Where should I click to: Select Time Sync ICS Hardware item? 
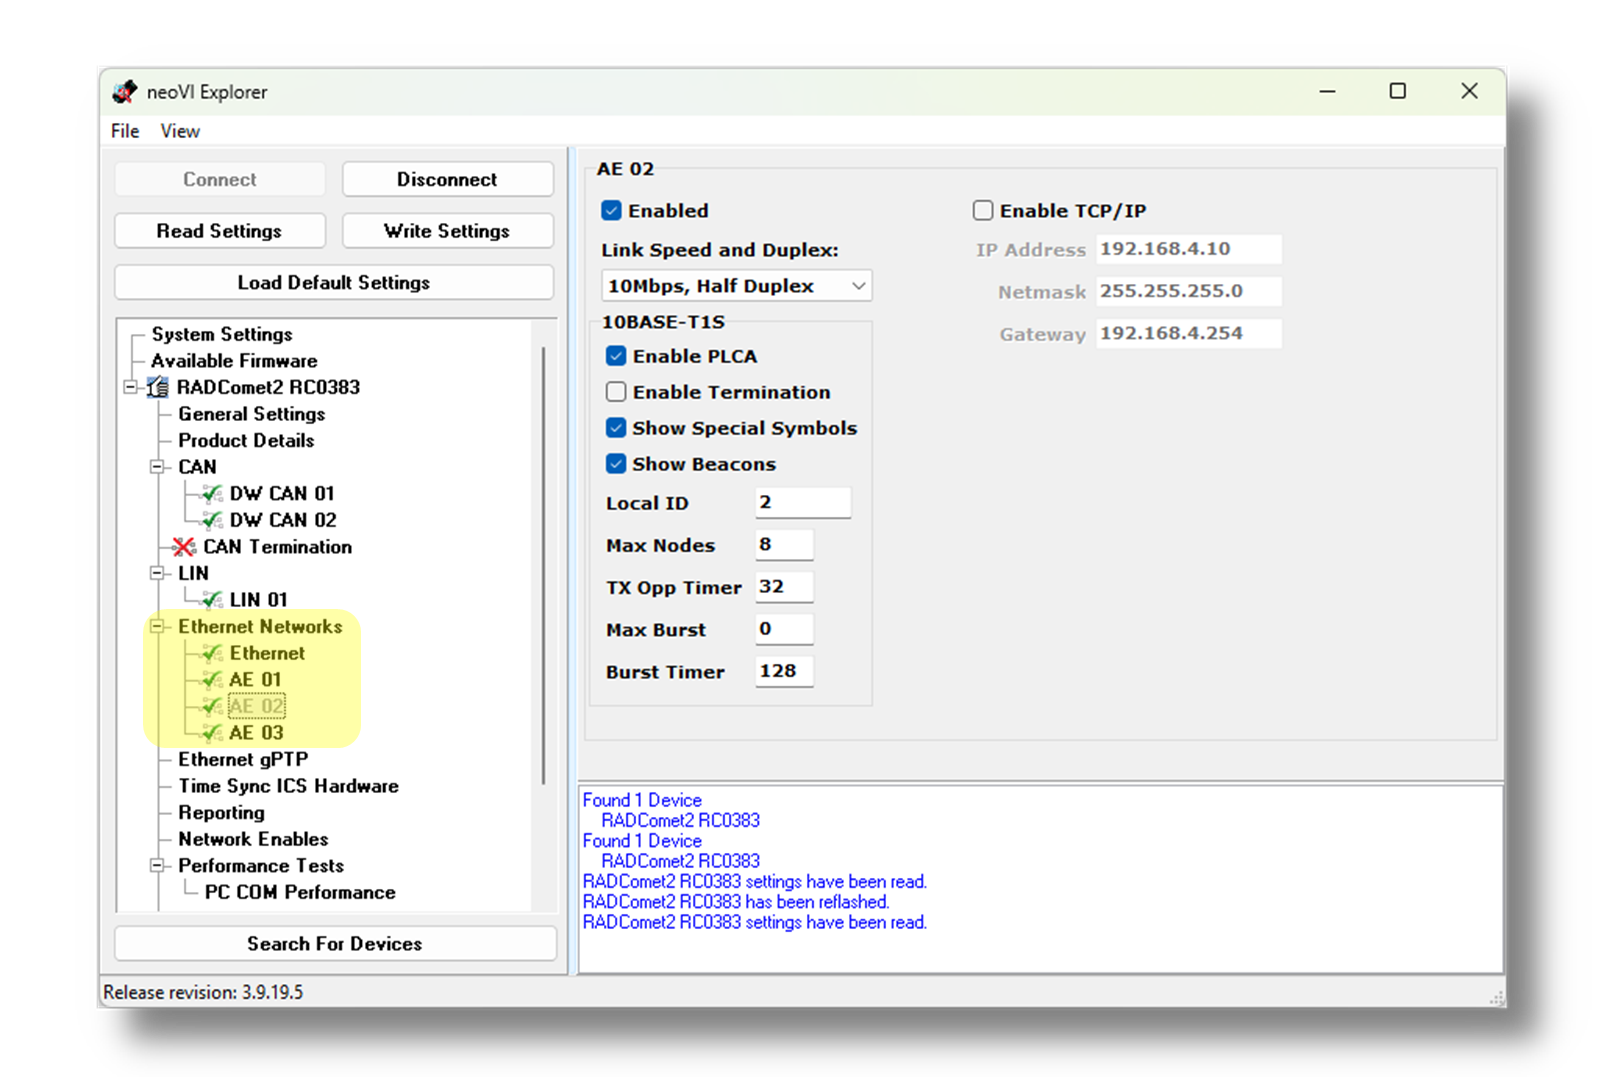288,786
